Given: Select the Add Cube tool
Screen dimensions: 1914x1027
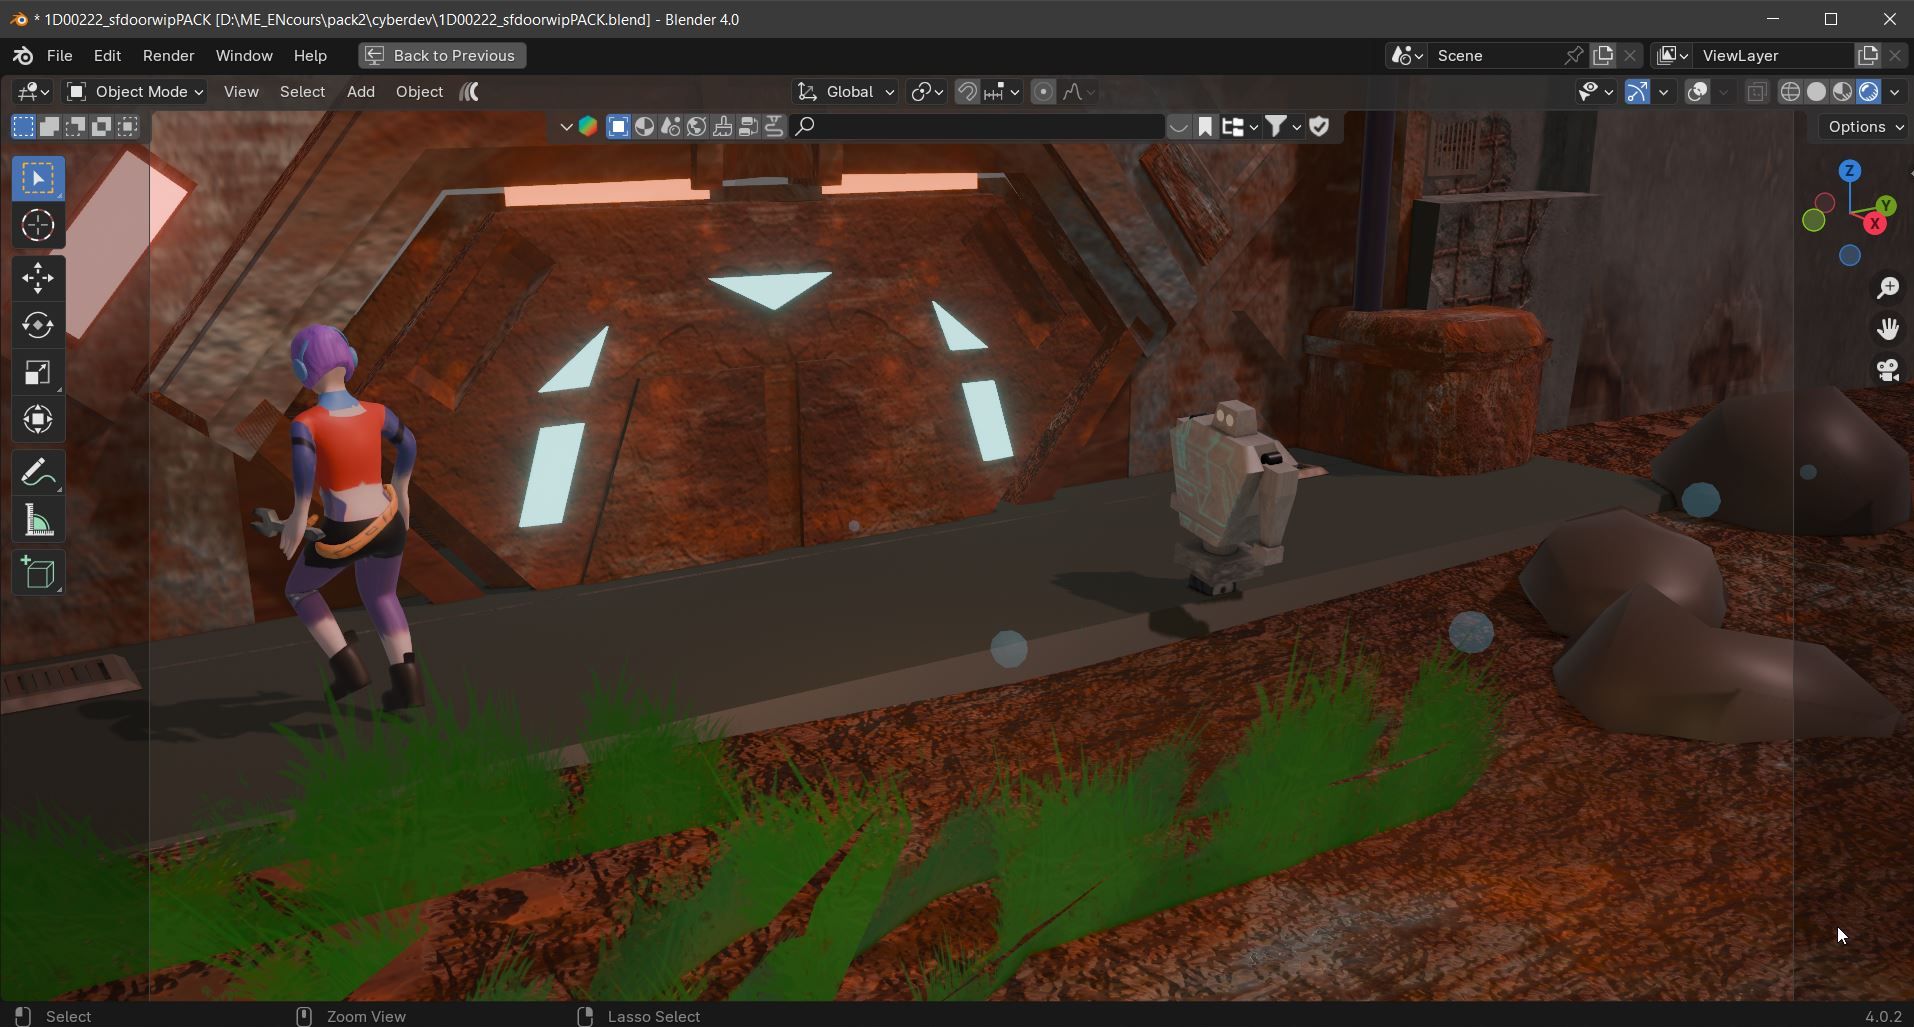Looking at the screenshot, I should point(38,574).
